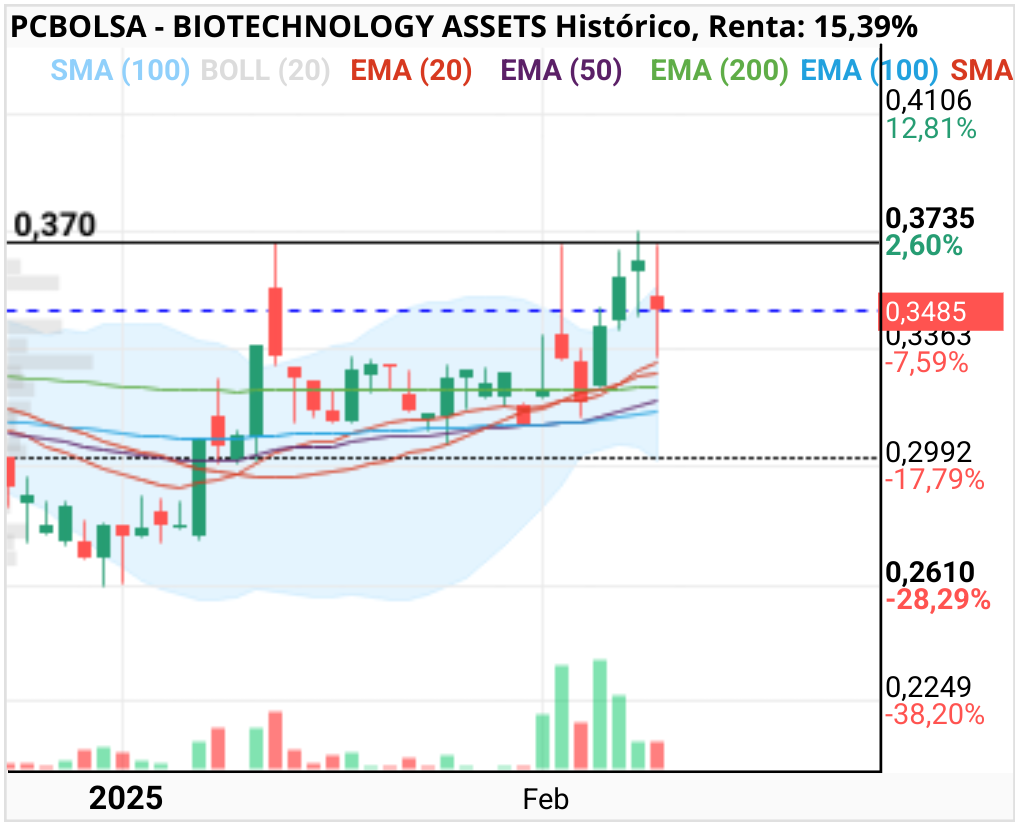Click the 0,3735 price axis value
This screenshot has height=826, width=1019.
tap(930, 218)
